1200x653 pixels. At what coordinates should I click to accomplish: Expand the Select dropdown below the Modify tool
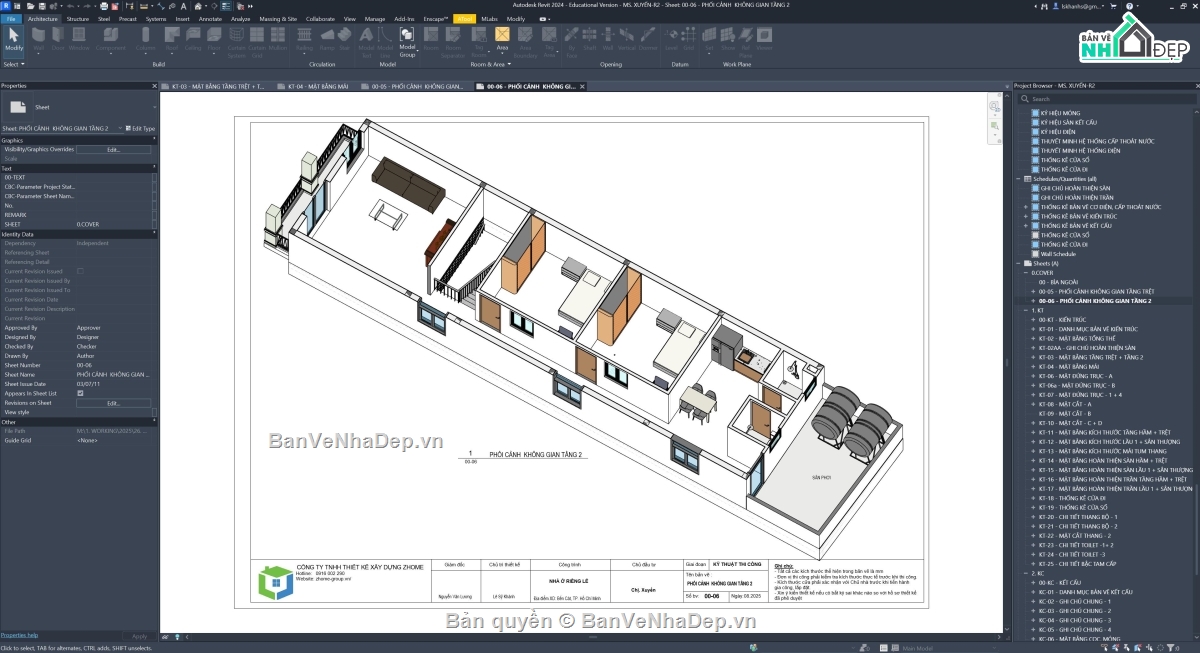click(14, 63)
